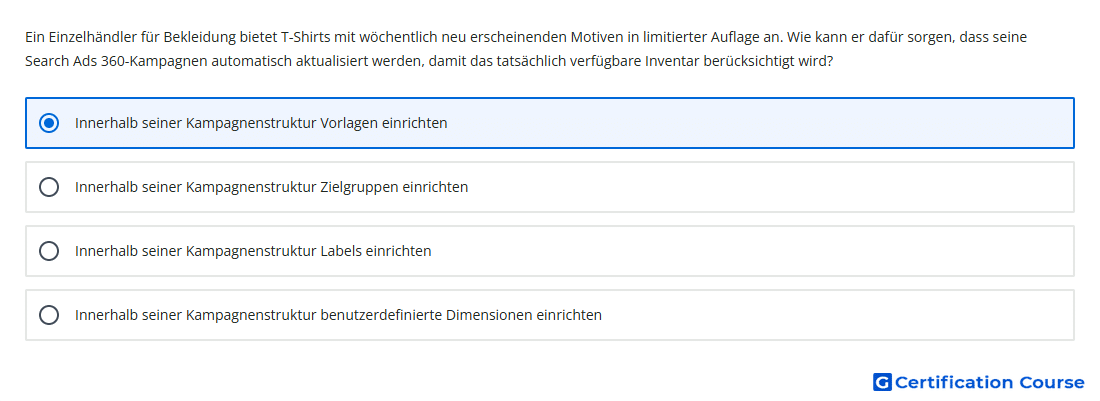
Task: Open the Certification Course text link
Action: pyautogui.click(x=989, y=382)
